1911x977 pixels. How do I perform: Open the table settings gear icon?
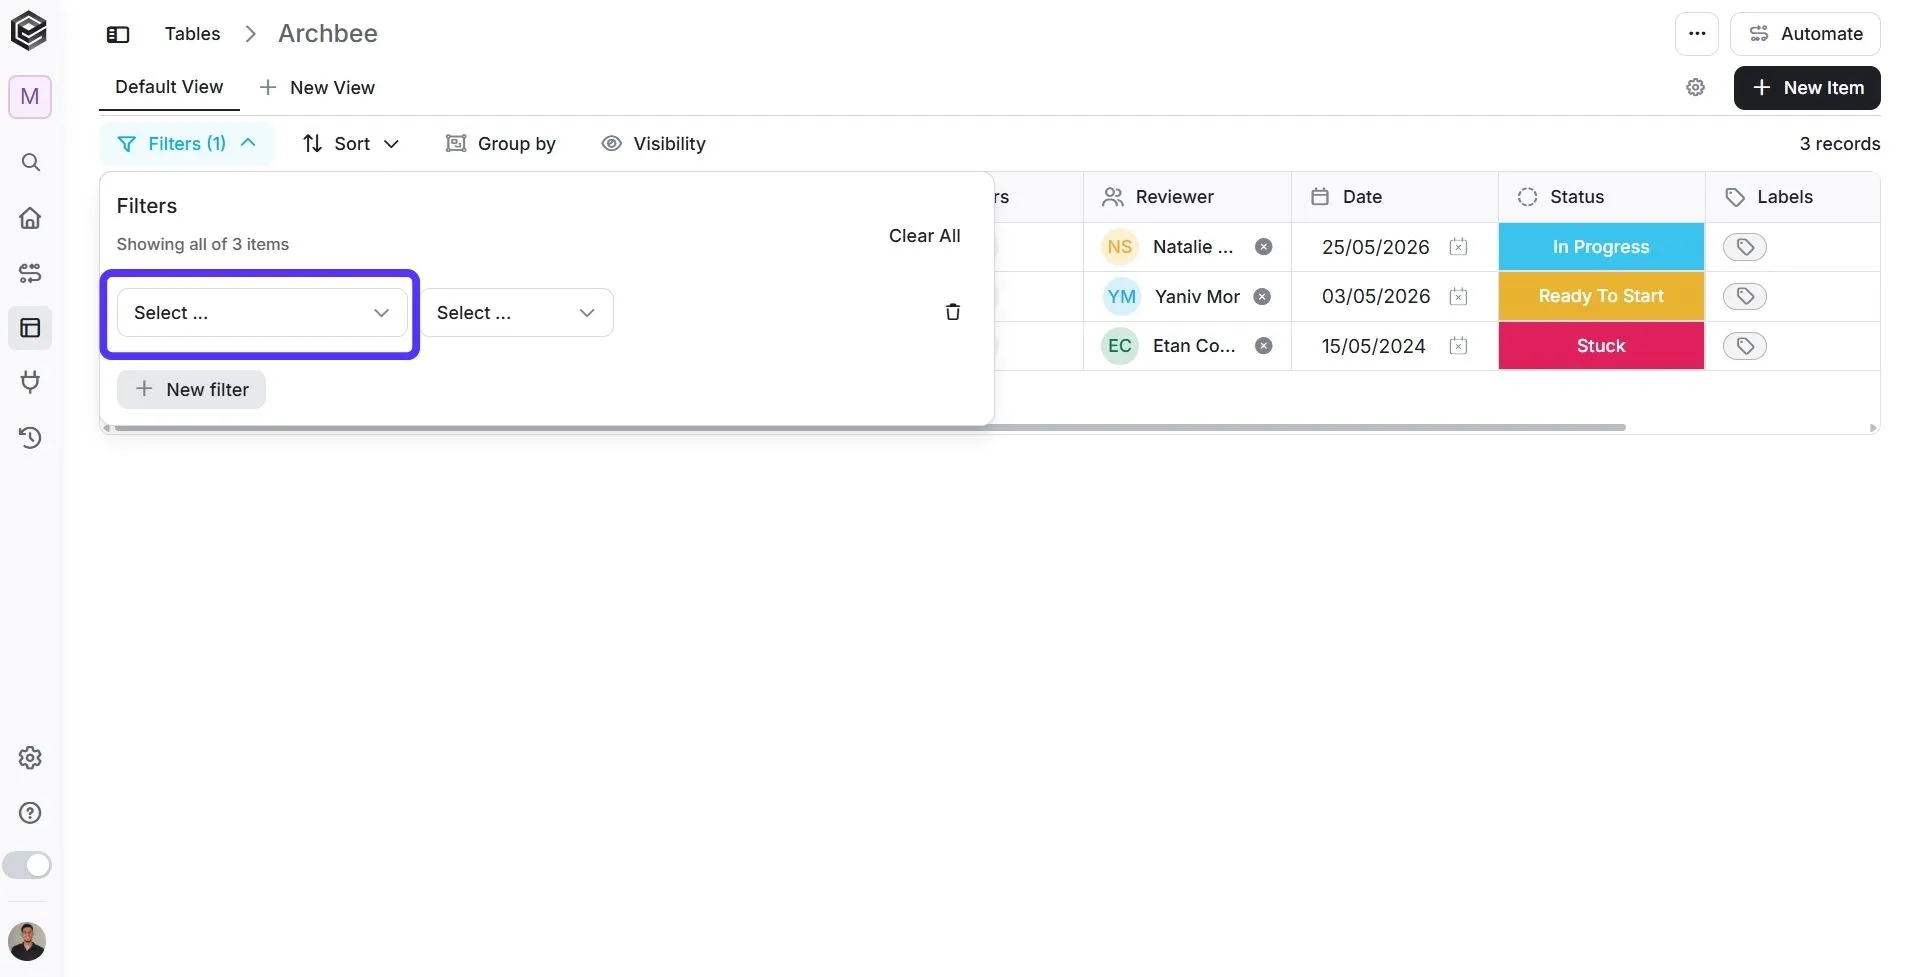coord(1695,88)
